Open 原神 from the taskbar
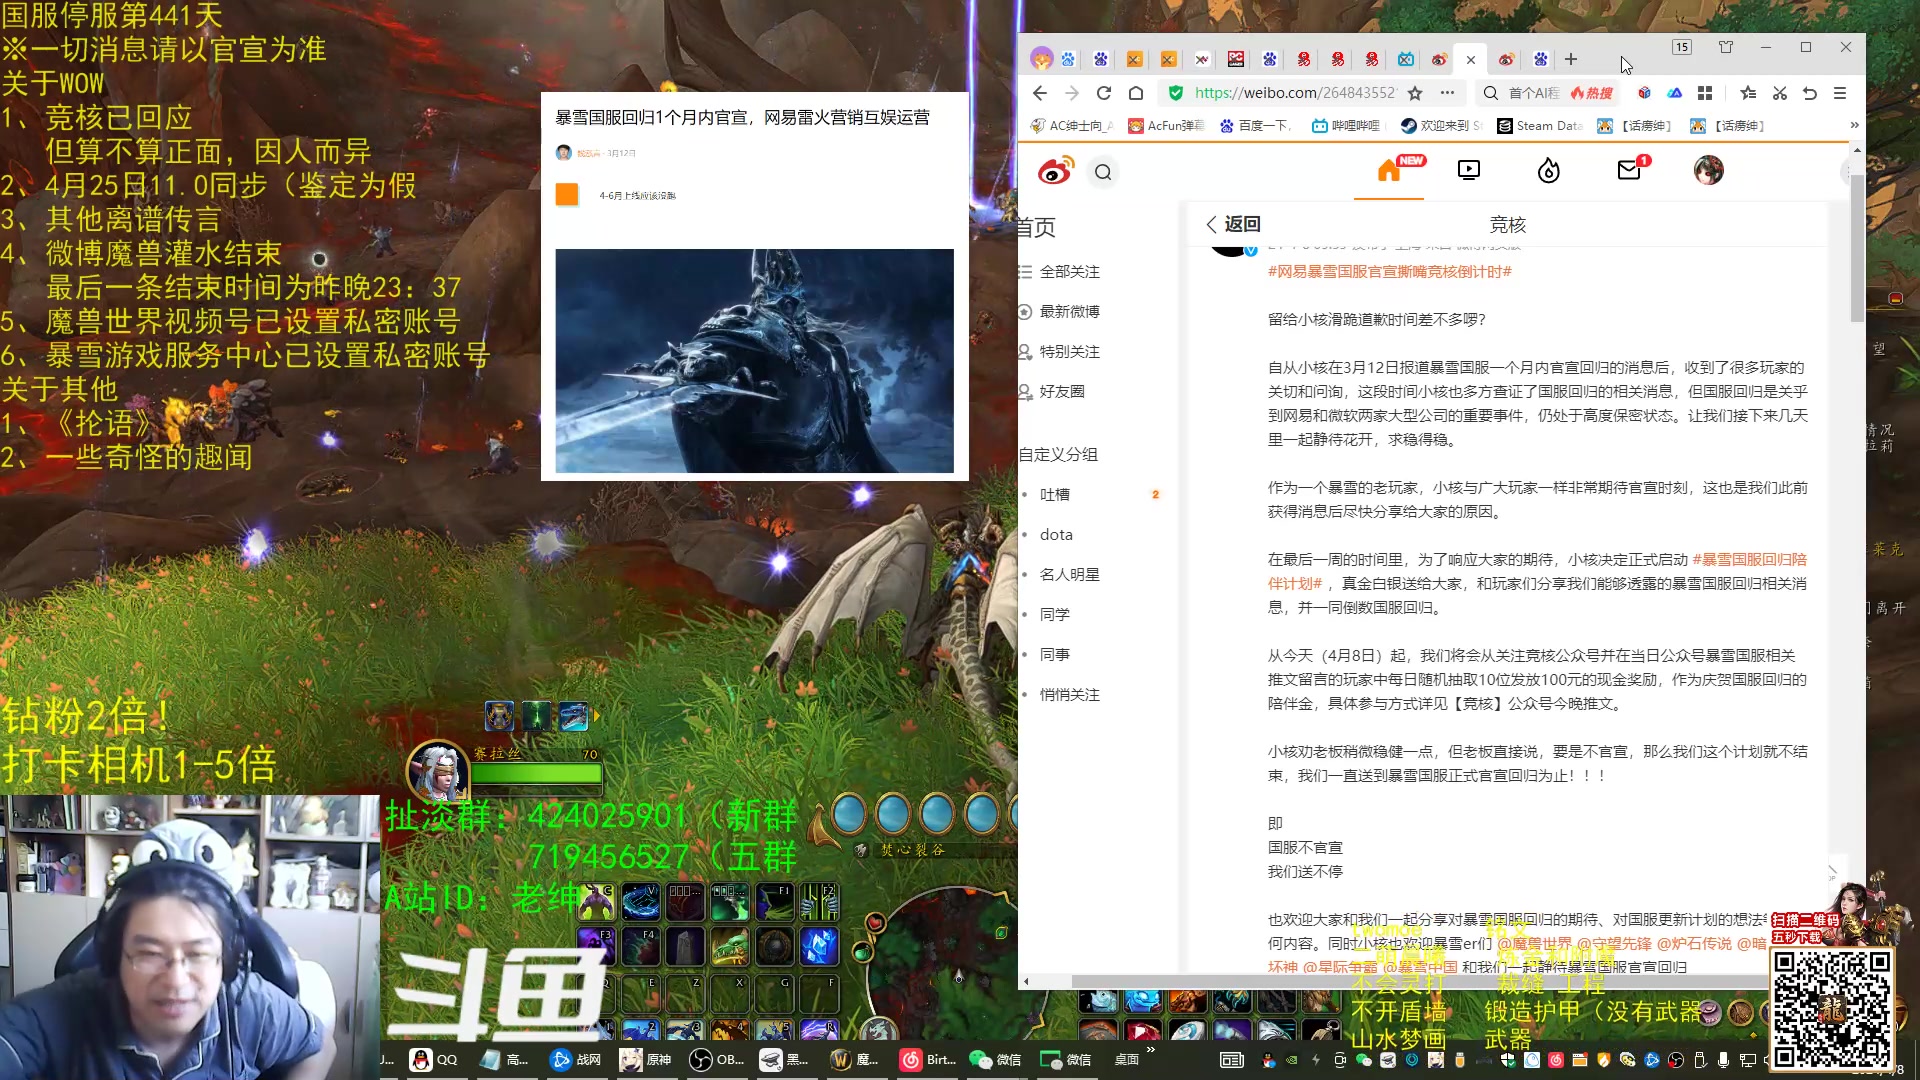Viewport: 1920px width, 1080px height. pyautogui.click(x=646, y=1060)
